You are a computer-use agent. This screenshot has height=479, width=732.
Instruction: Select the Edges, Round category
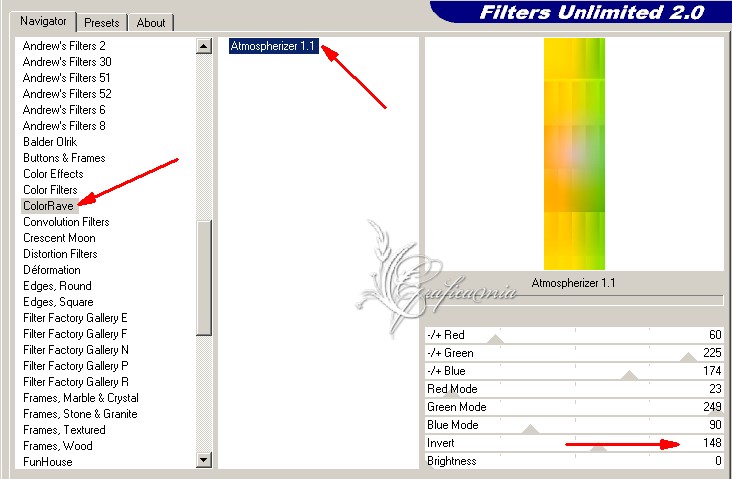tap(57, 286)
